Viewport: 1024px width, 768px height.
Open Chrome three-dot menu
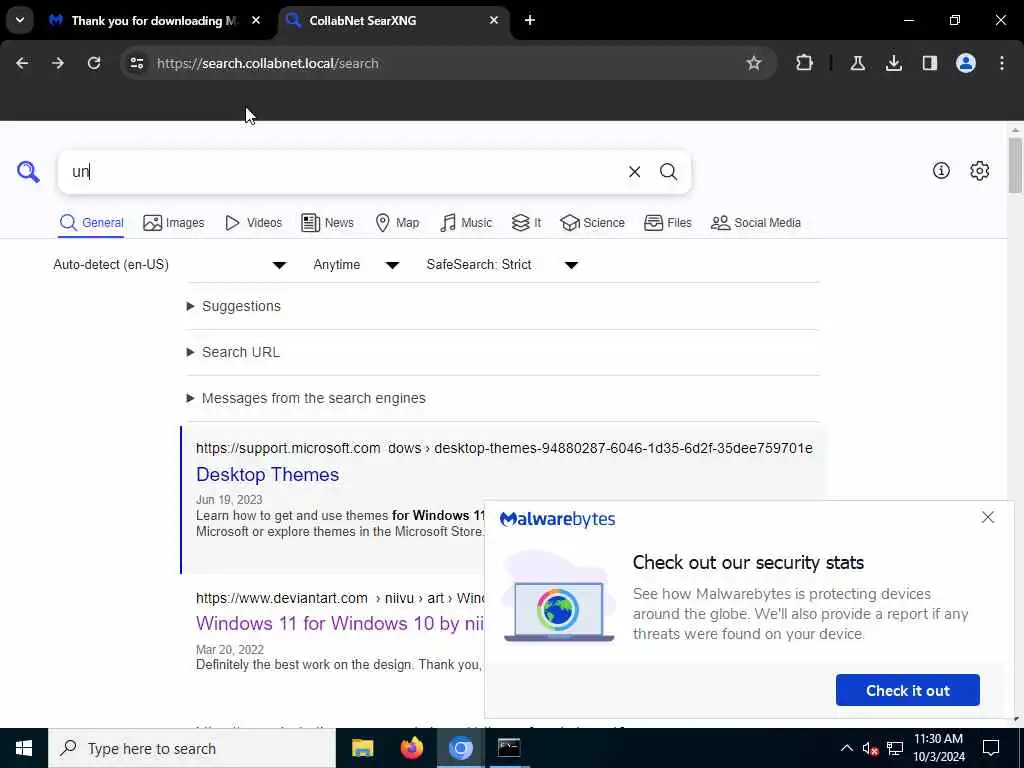pos(1002,63)
